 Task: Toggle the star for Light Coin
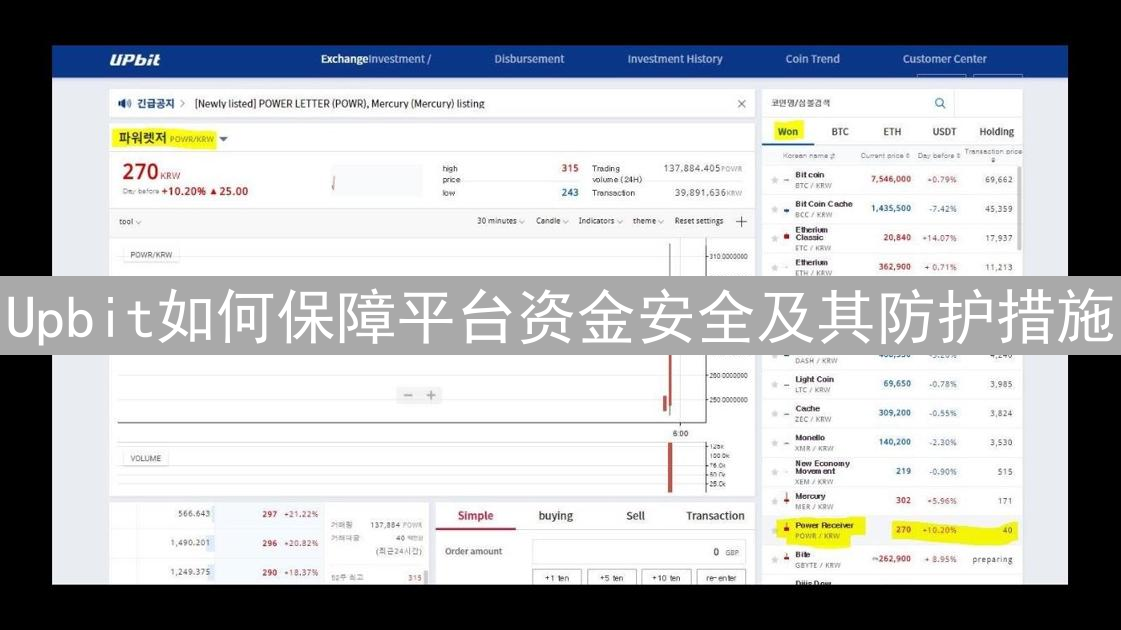click(x=774, y=385)
